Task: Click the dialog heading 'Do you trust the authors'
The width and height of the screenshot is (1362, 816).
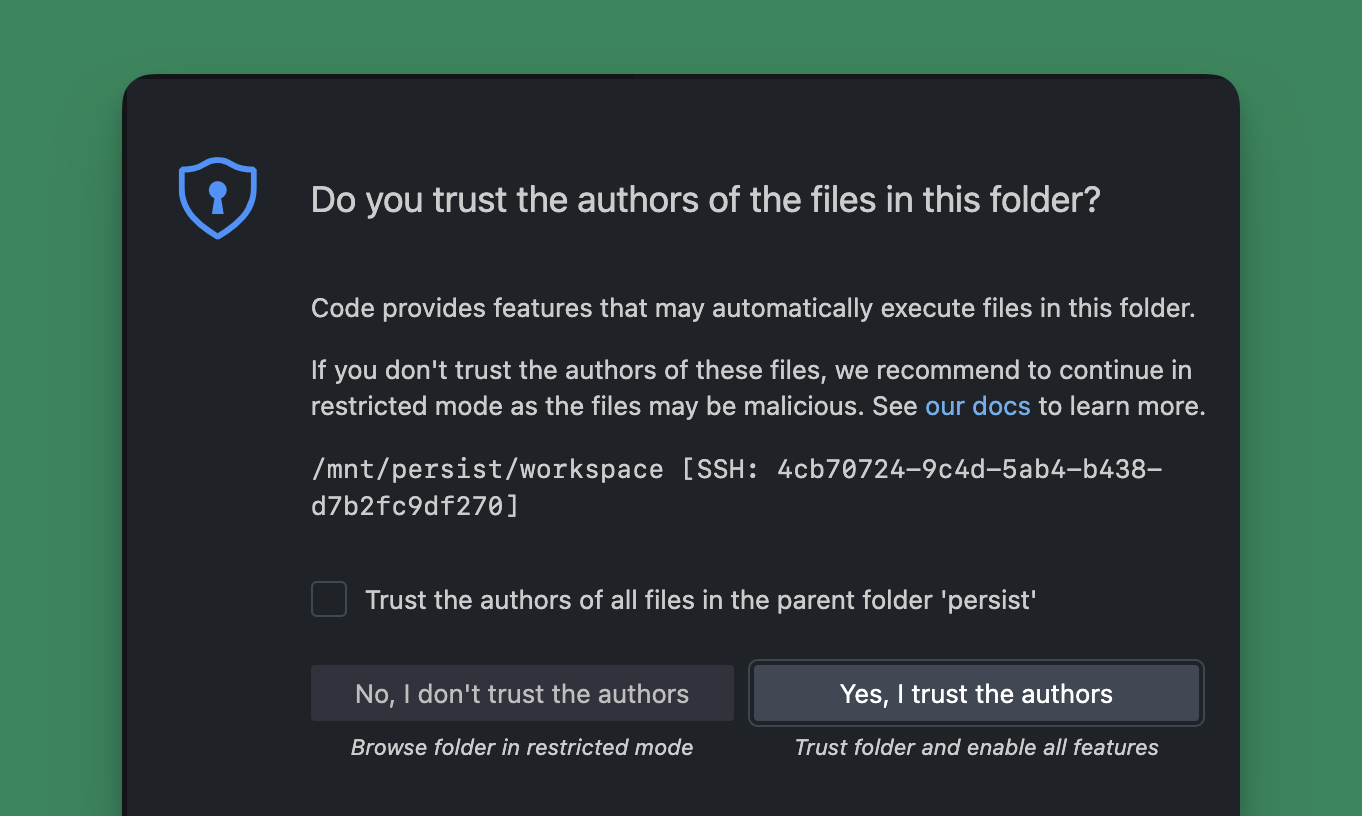Action: [x=705, y=200]
